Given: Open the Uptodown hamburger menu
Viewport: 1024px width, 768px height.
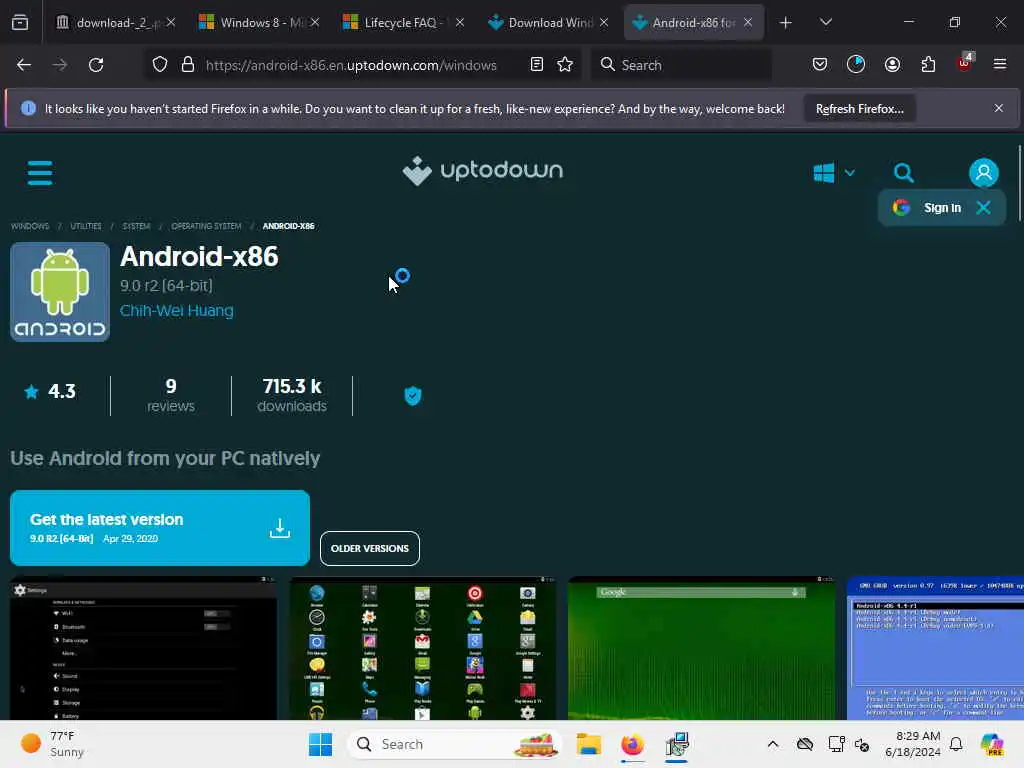Looking at the screenshot, I should pyautogui.click(x=40, y=173).
